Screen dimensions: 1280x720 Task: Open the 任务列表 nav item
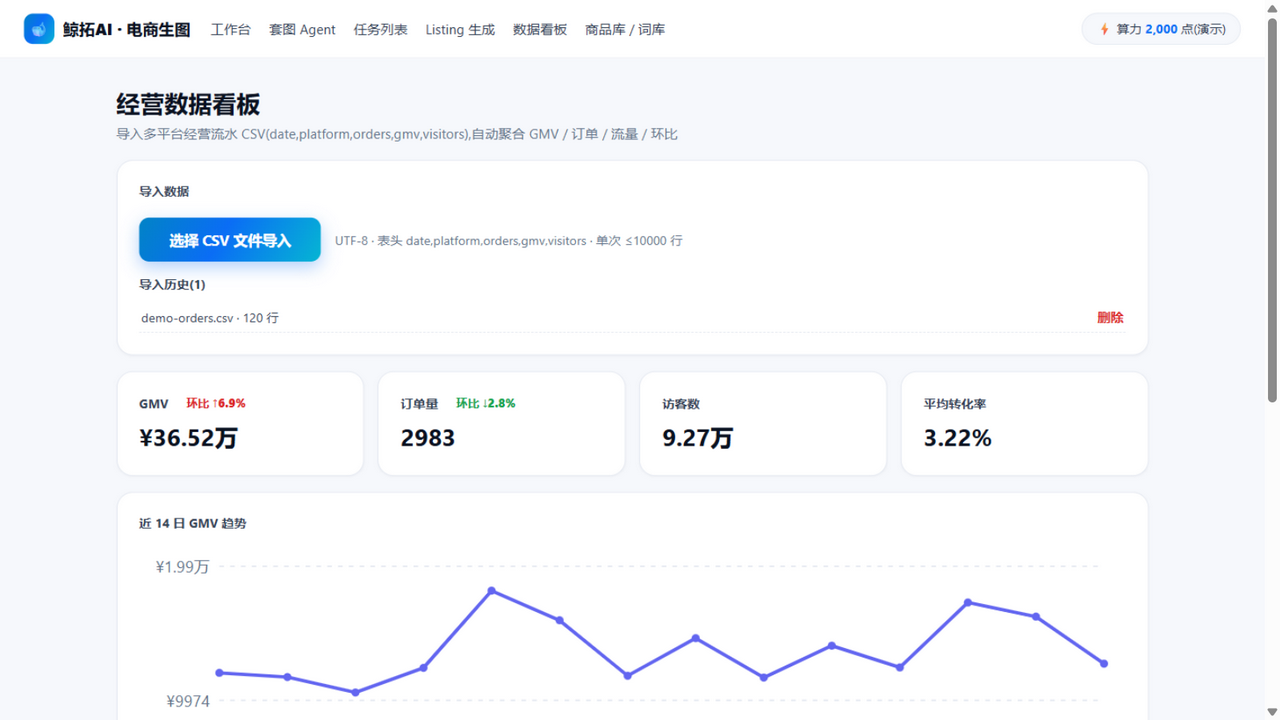(380, 29)
